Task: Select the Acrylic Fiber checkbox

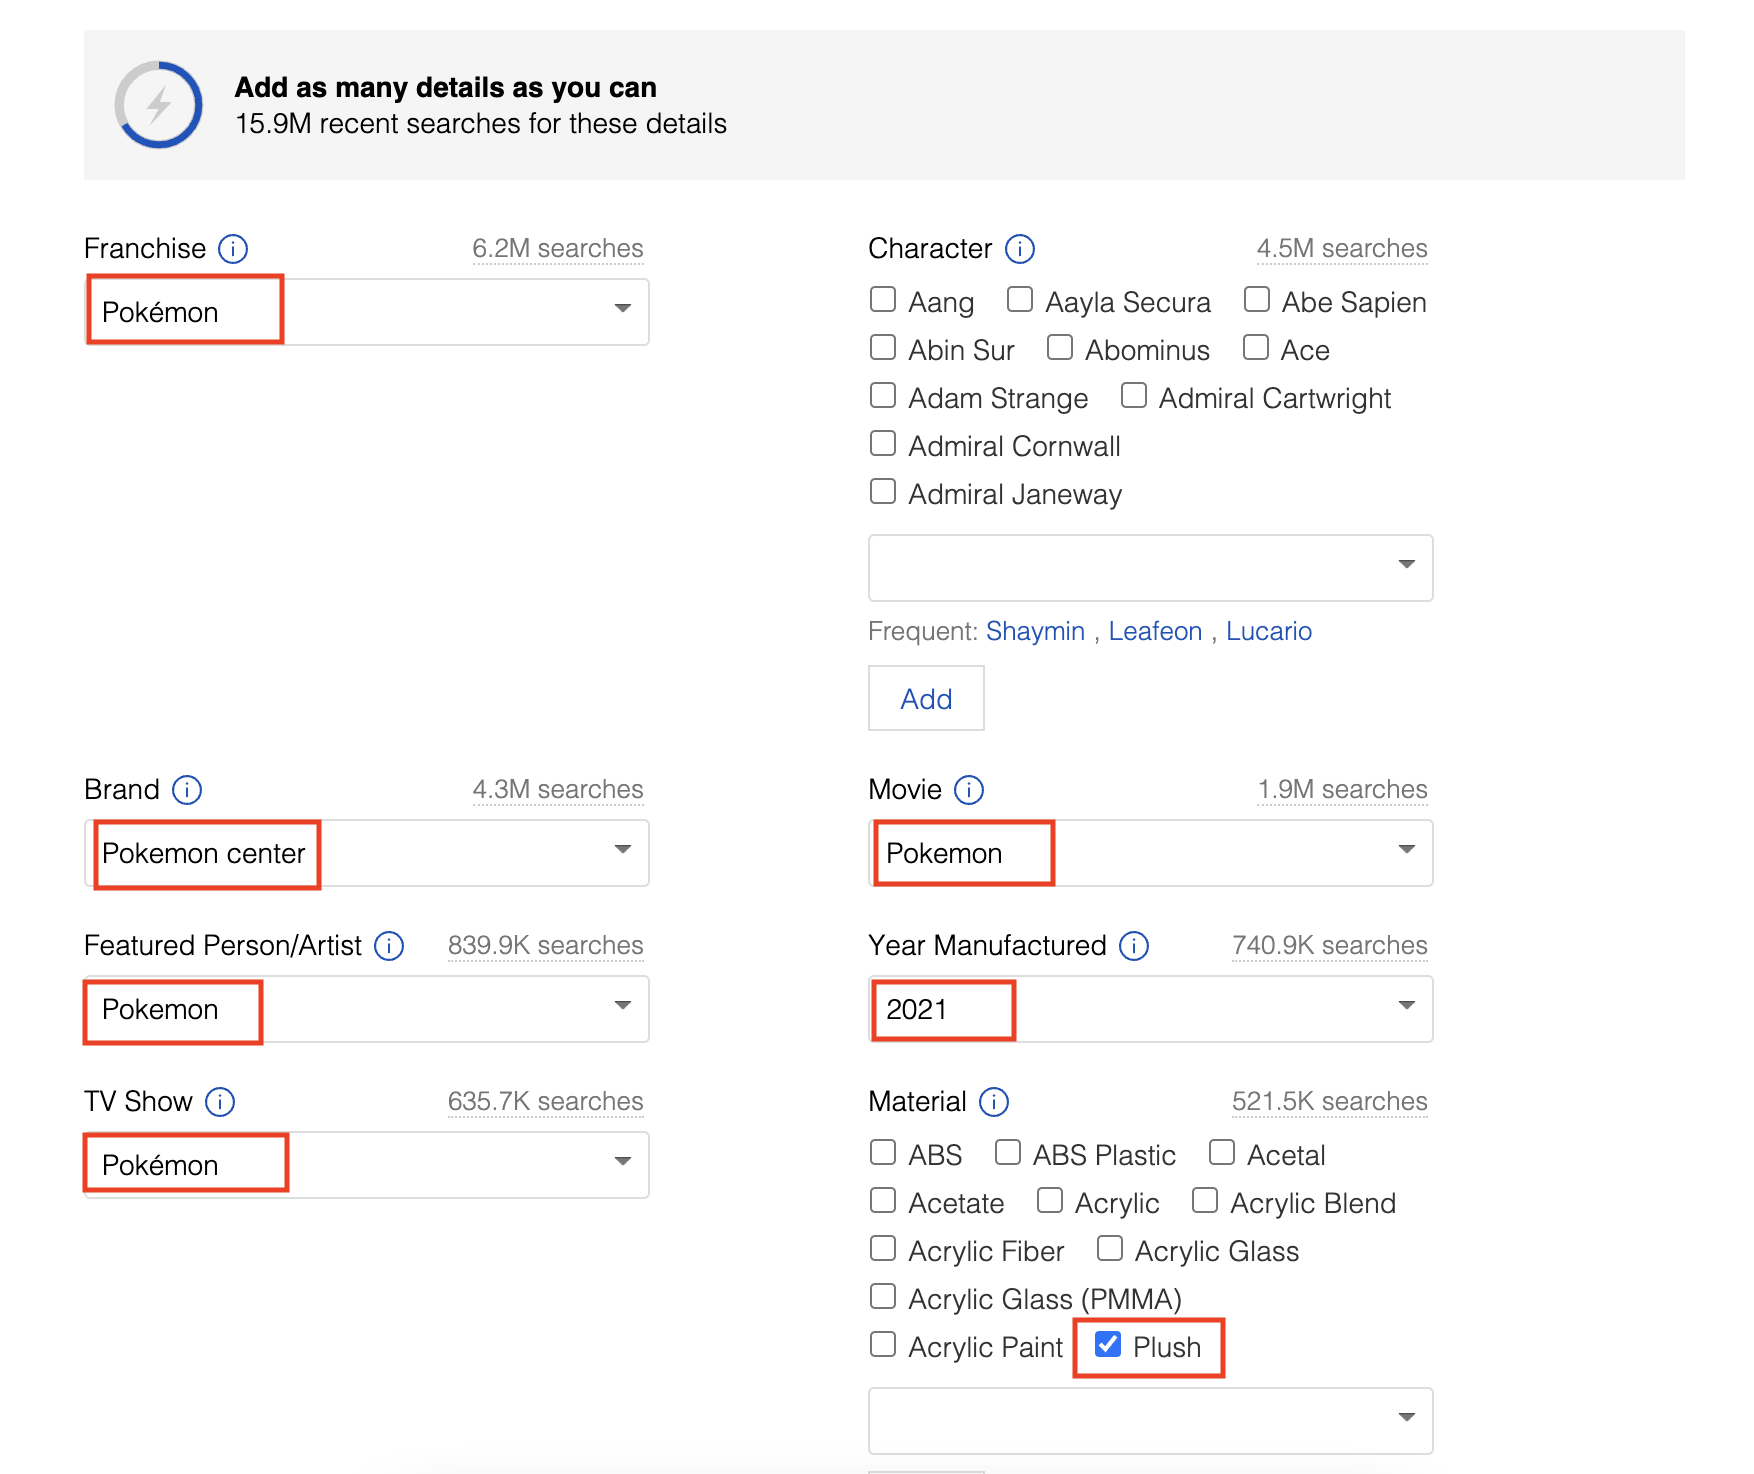Action: tap(883, 1248)
